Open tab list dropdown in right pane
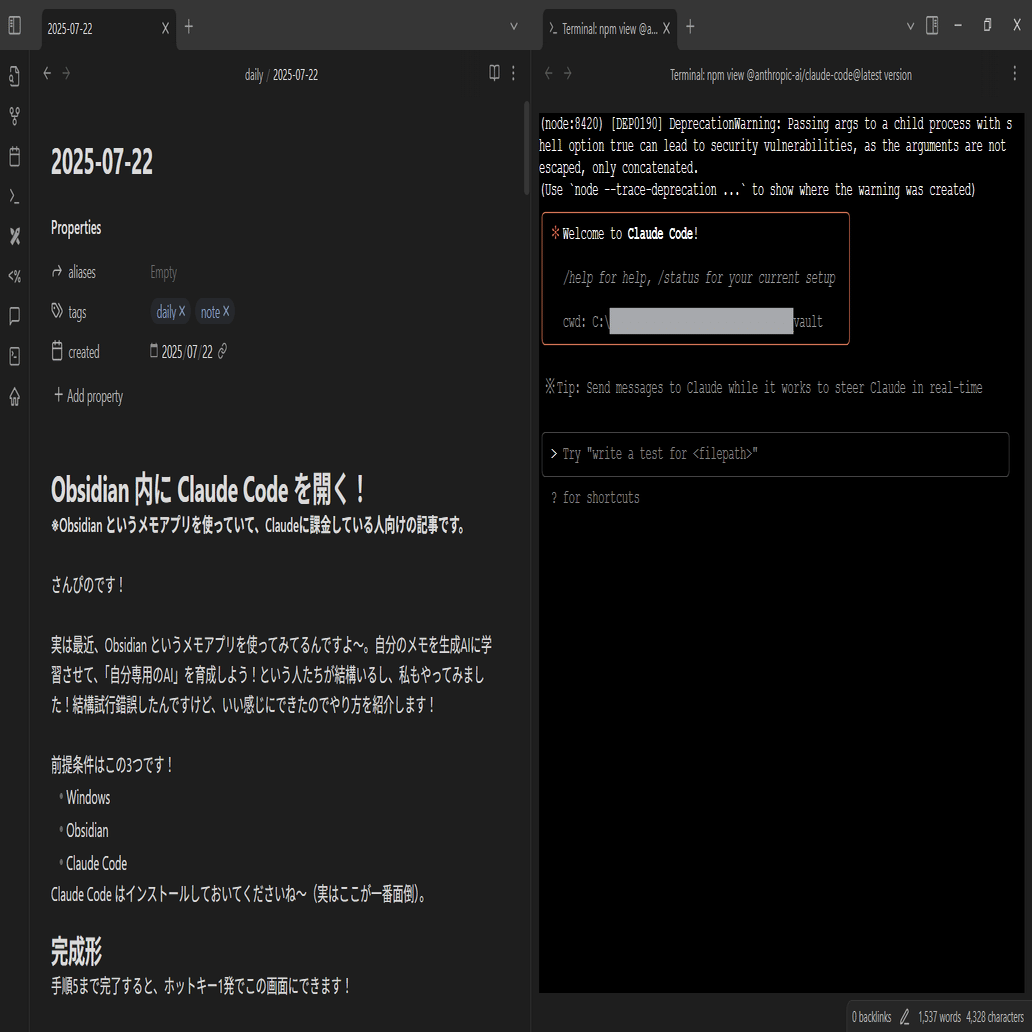This screenshot has height=1032, width=1032. click(910, 26)
